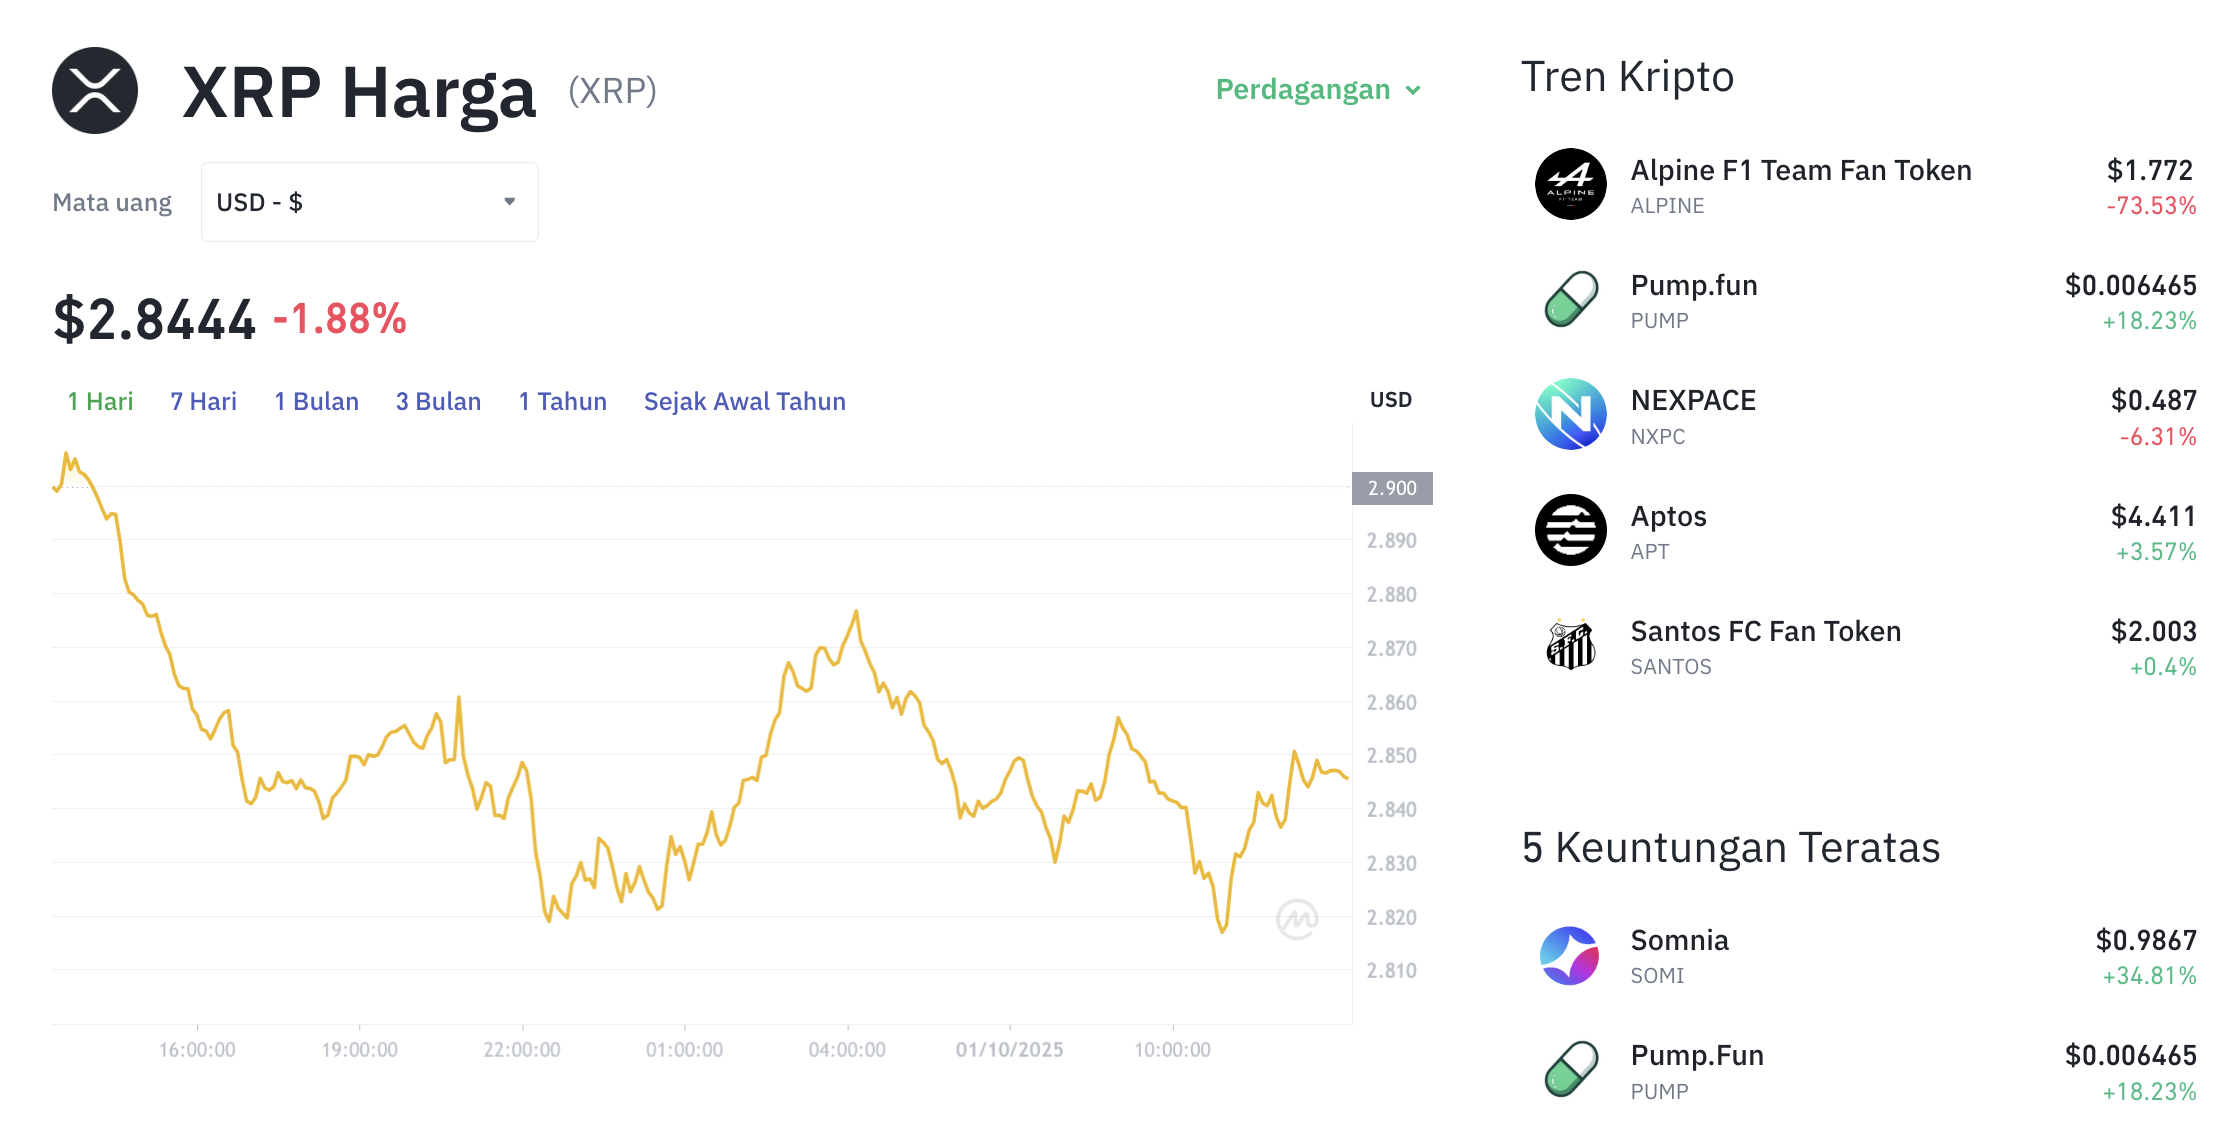Click the CoinMarketCap watermark on chart
Screen dimensions: 2222x1130
point(1297,919)
